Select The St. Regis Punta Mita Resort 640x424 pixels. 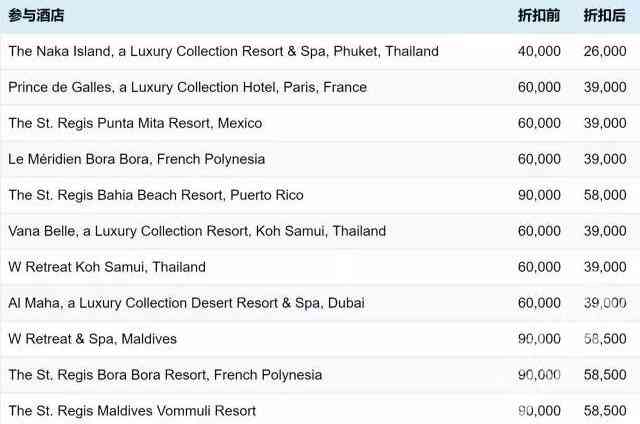coord(135,123)
